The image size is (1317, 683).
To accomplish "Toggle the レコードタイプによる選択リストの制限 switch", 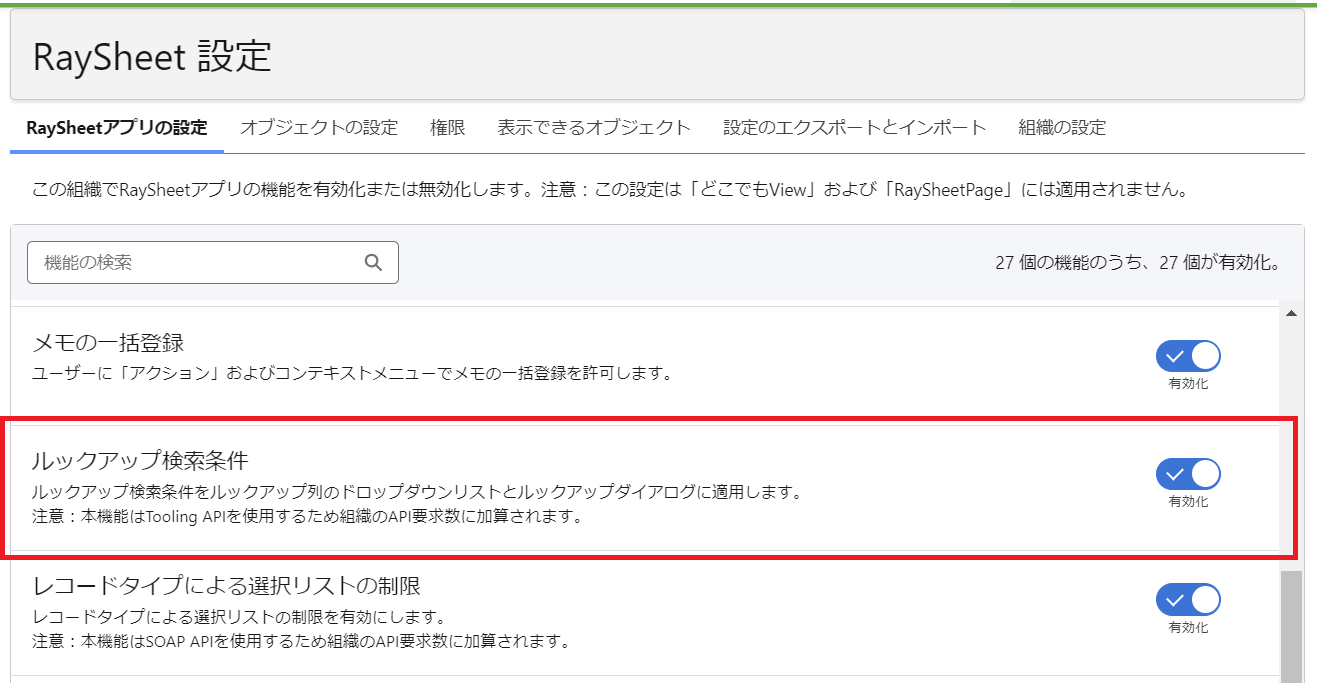I will pos(1188,600).
